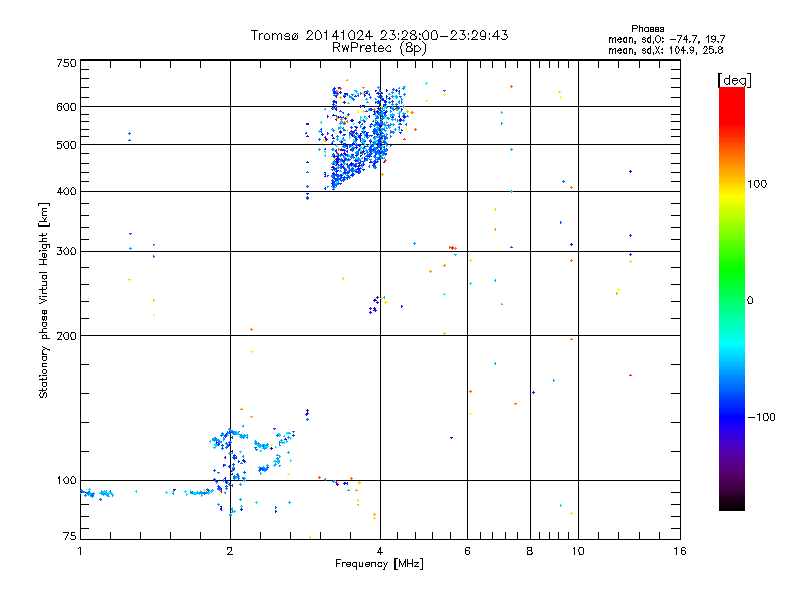Click the '[deg]' colorbar unit label

[x=735, y=80]
